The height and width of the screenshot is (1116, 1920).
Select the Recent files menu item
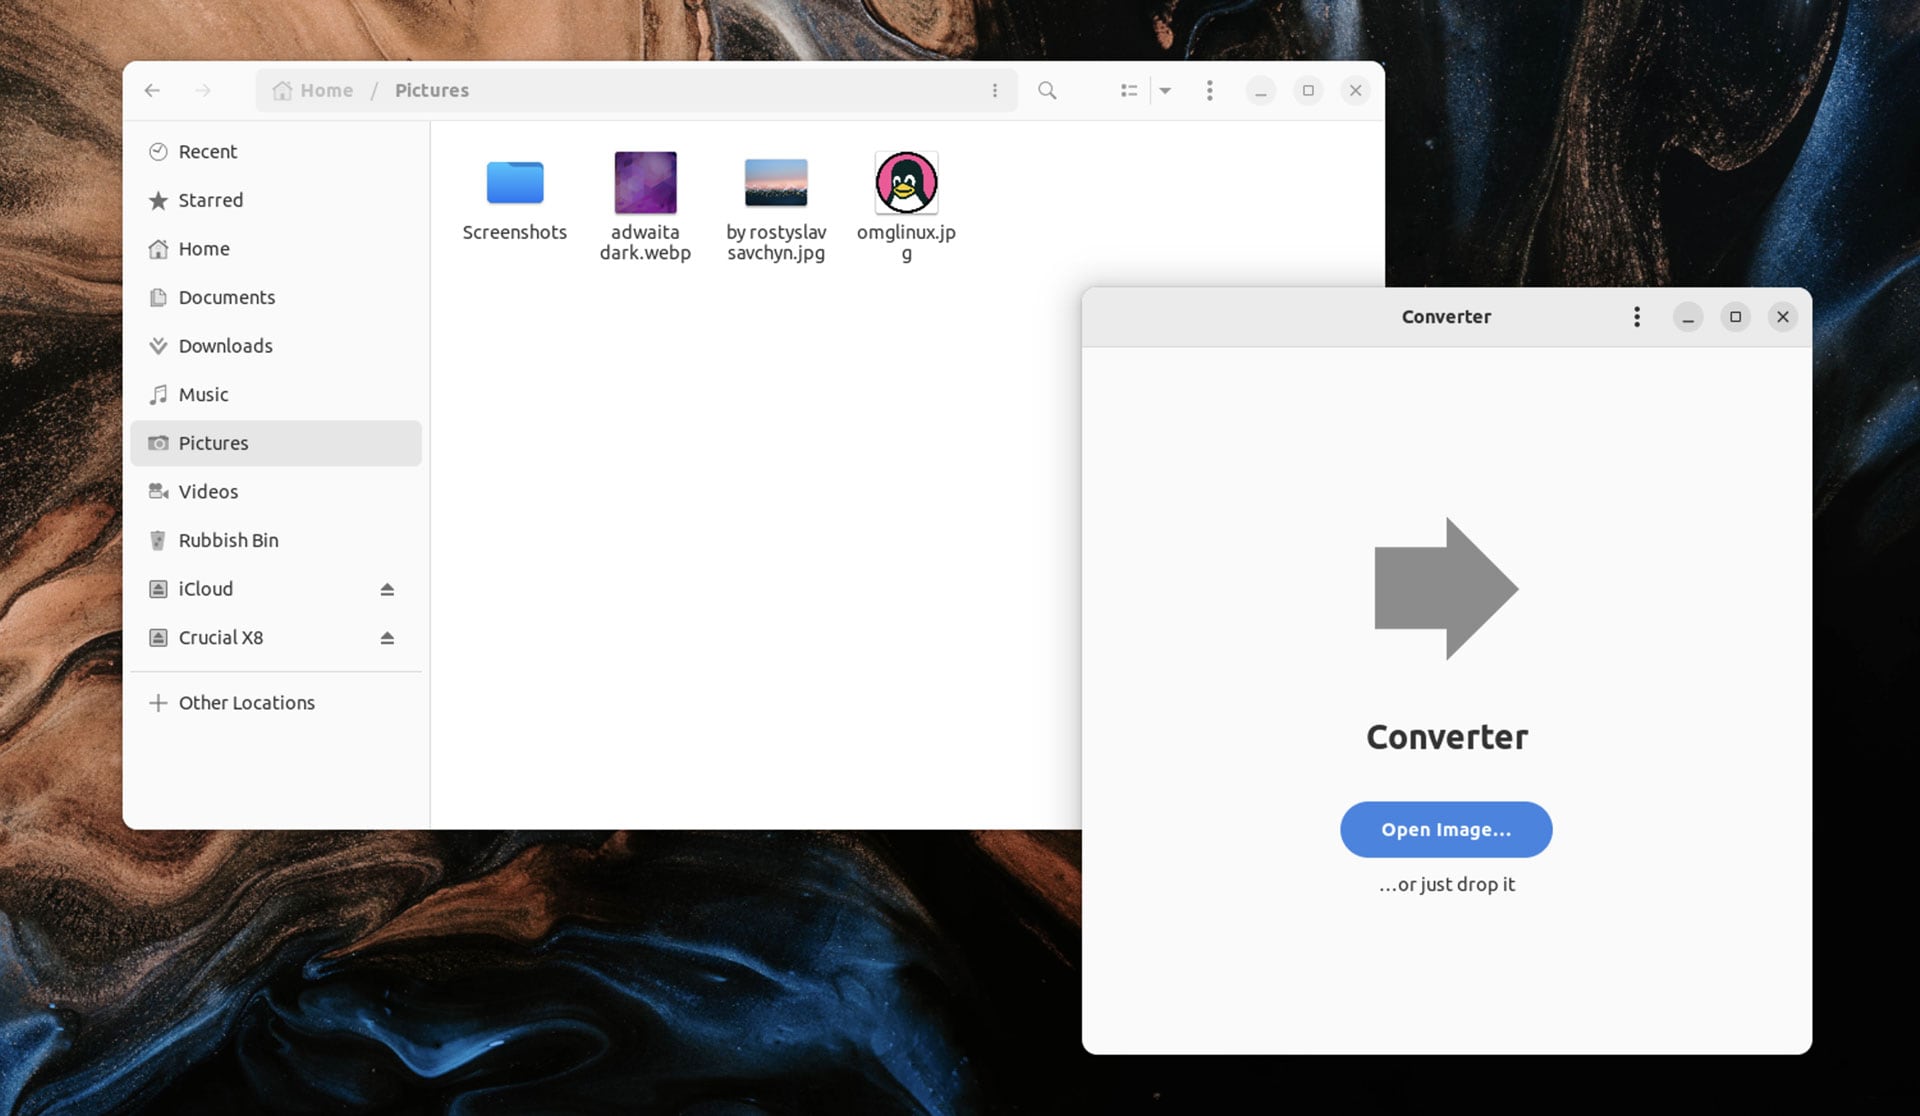pyautogui.click(x=207, y=150)
